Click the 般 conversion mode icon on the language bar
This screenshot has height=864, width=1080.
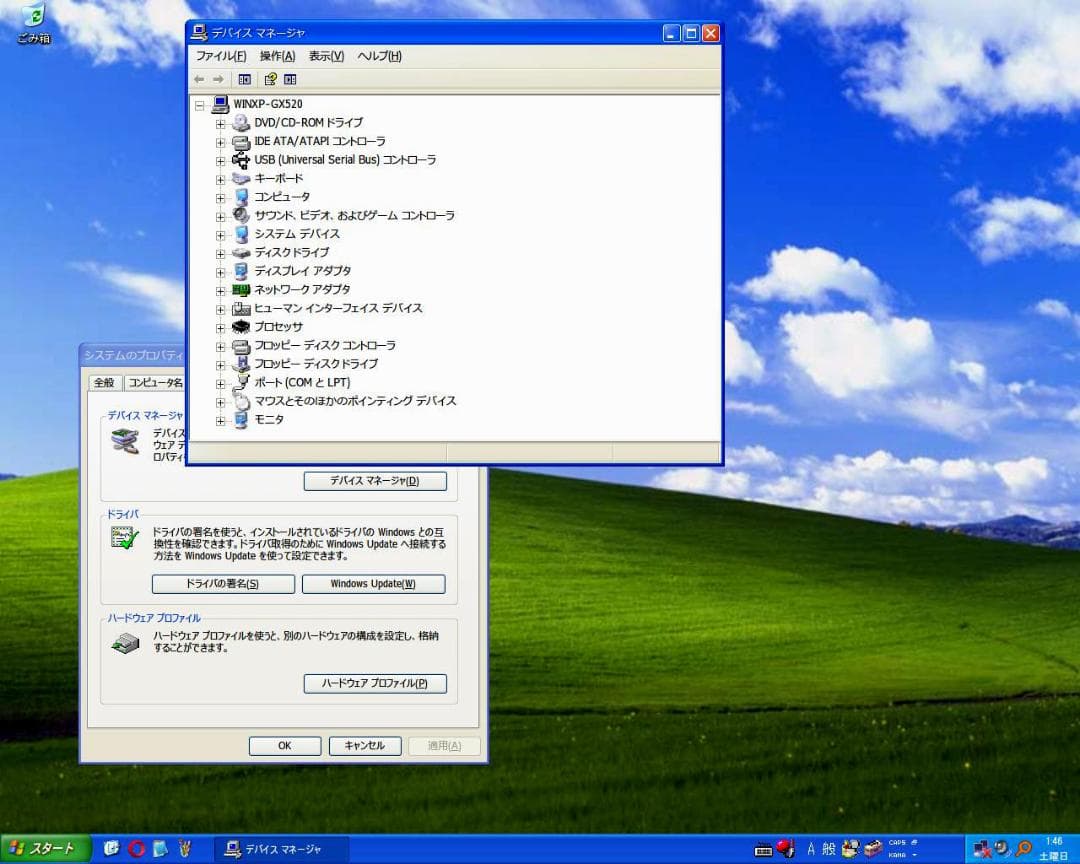coord(829,848)
